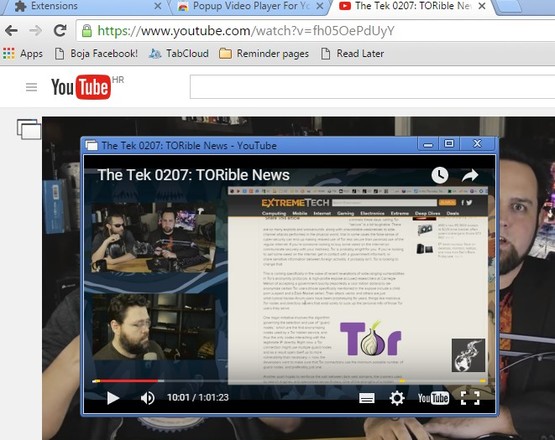This screenshot has width=555, height=440.
Task: Click the share arrow icon
Action: click(470, 175)
